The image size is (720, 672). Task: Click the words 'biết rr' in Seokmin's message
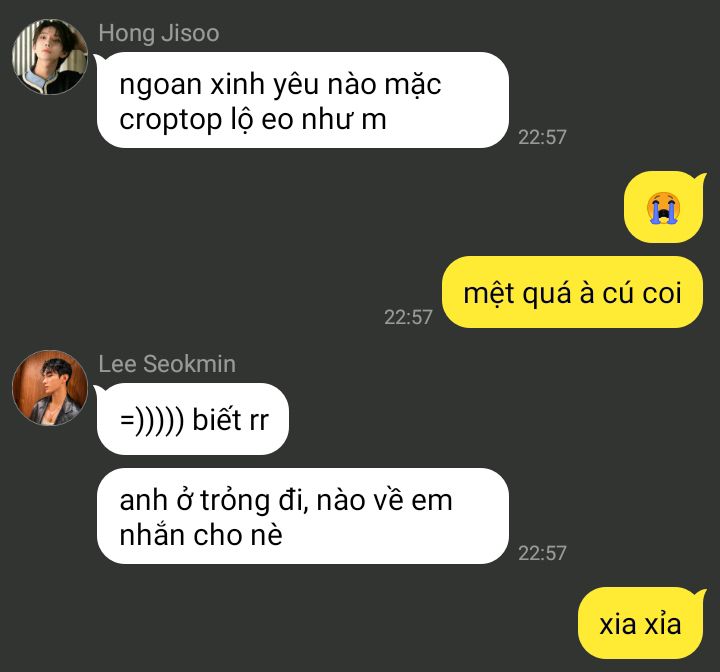coord(231,419)
